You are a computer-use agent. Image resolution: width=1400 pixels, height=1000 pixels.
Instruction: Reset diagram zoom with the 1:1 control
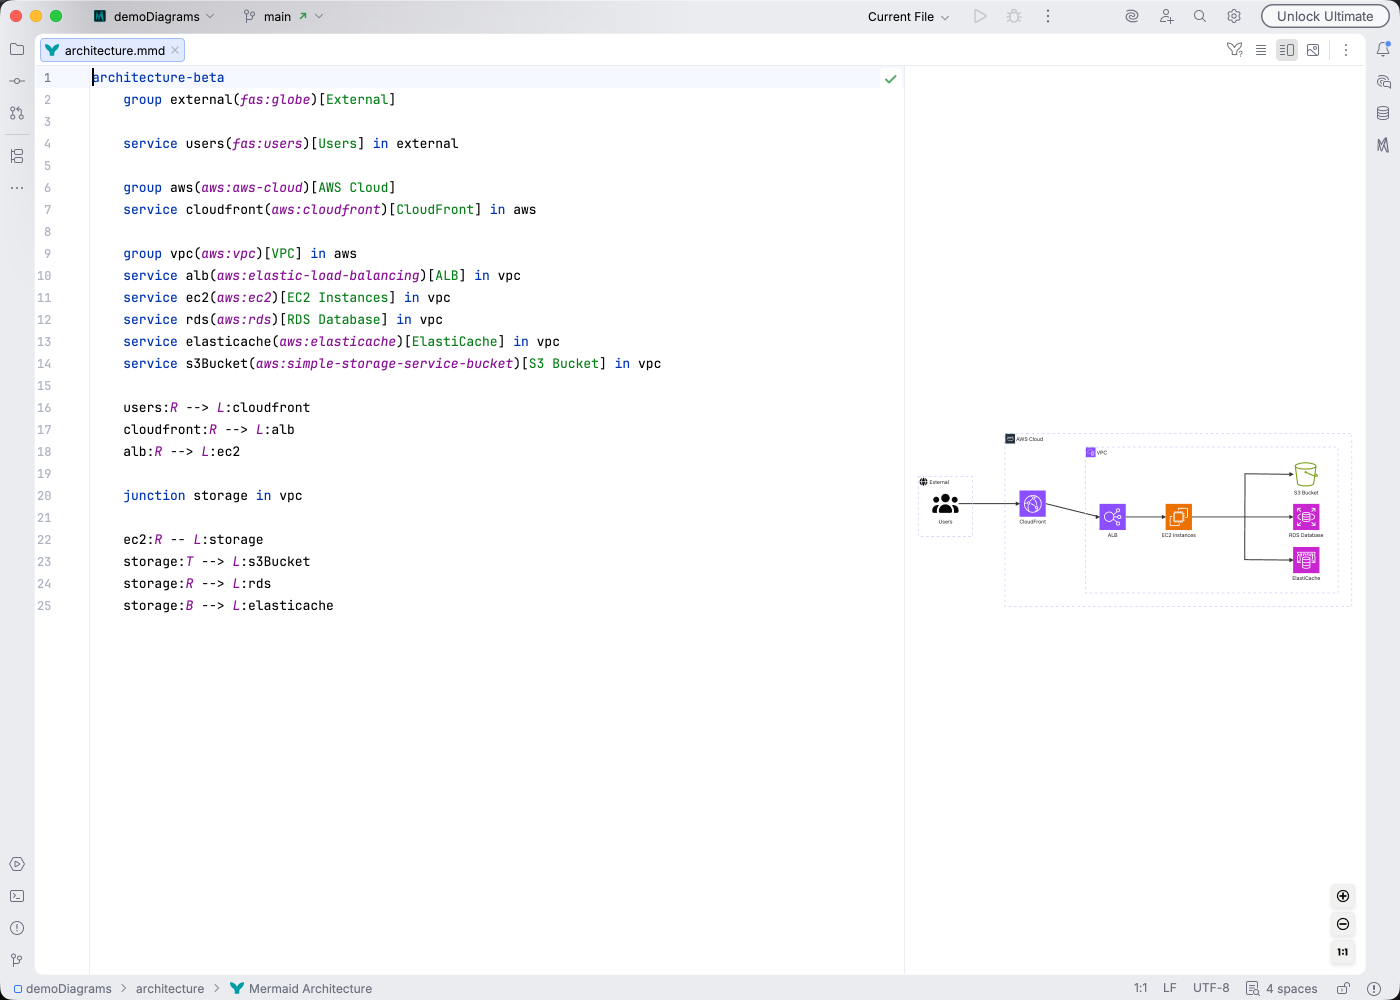pos(1342,952)
